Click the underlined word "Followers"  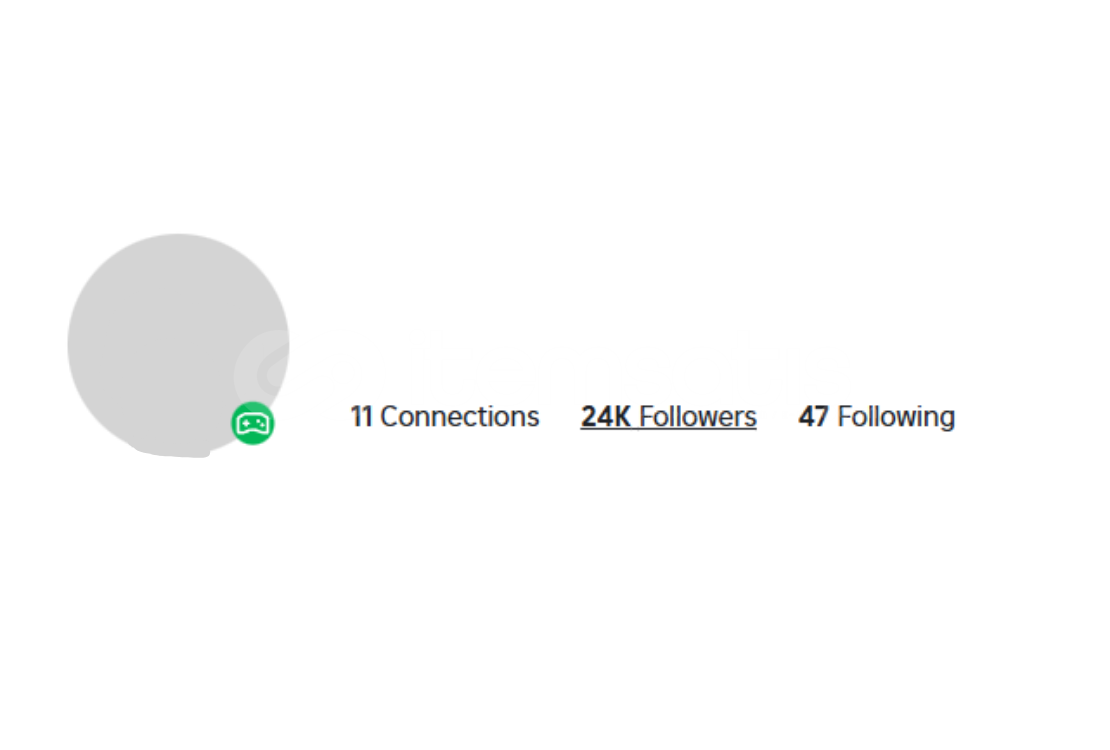pyautogui.click(x=698, y=416)
